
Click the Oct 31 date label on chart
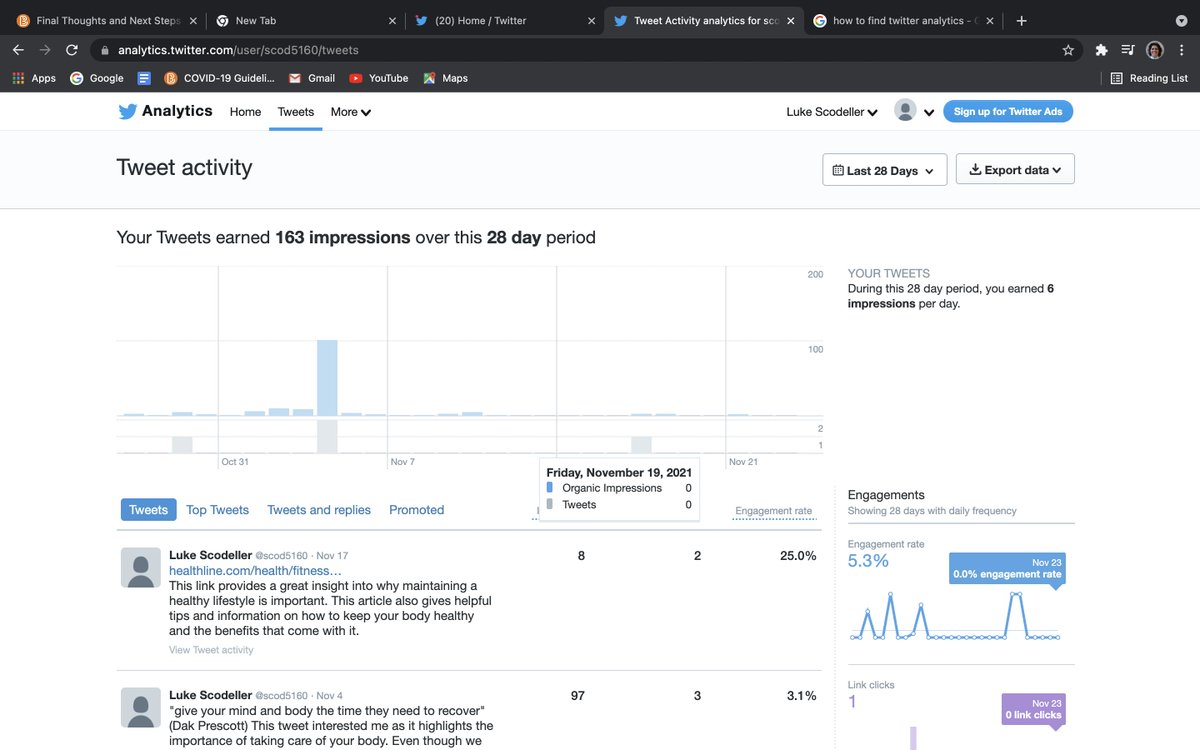click(x=235, y=462)
